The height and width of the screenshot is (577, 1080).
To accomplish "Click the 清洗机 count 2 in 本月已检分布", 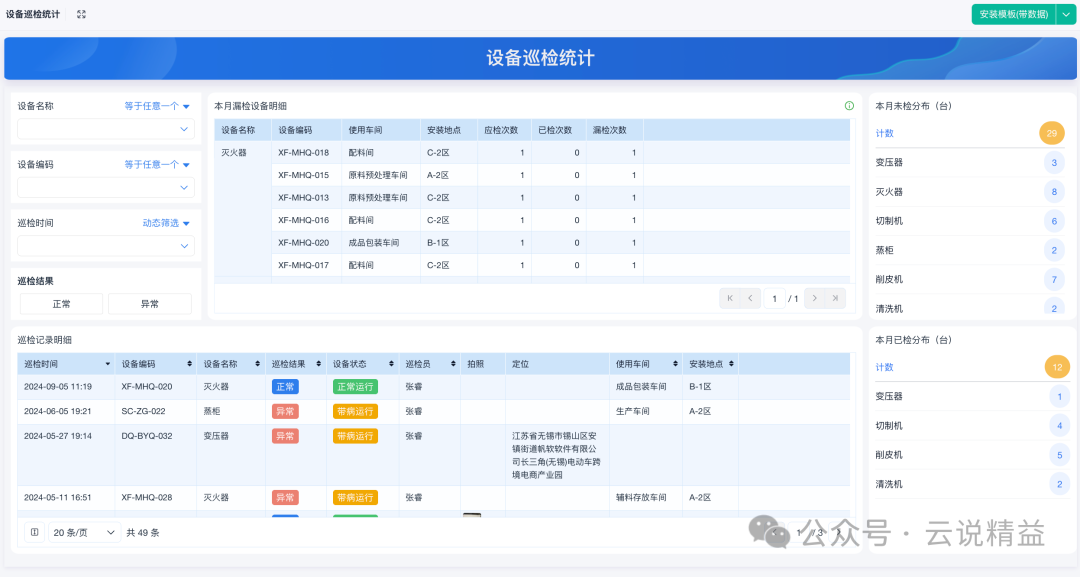I will (1059, 484).
